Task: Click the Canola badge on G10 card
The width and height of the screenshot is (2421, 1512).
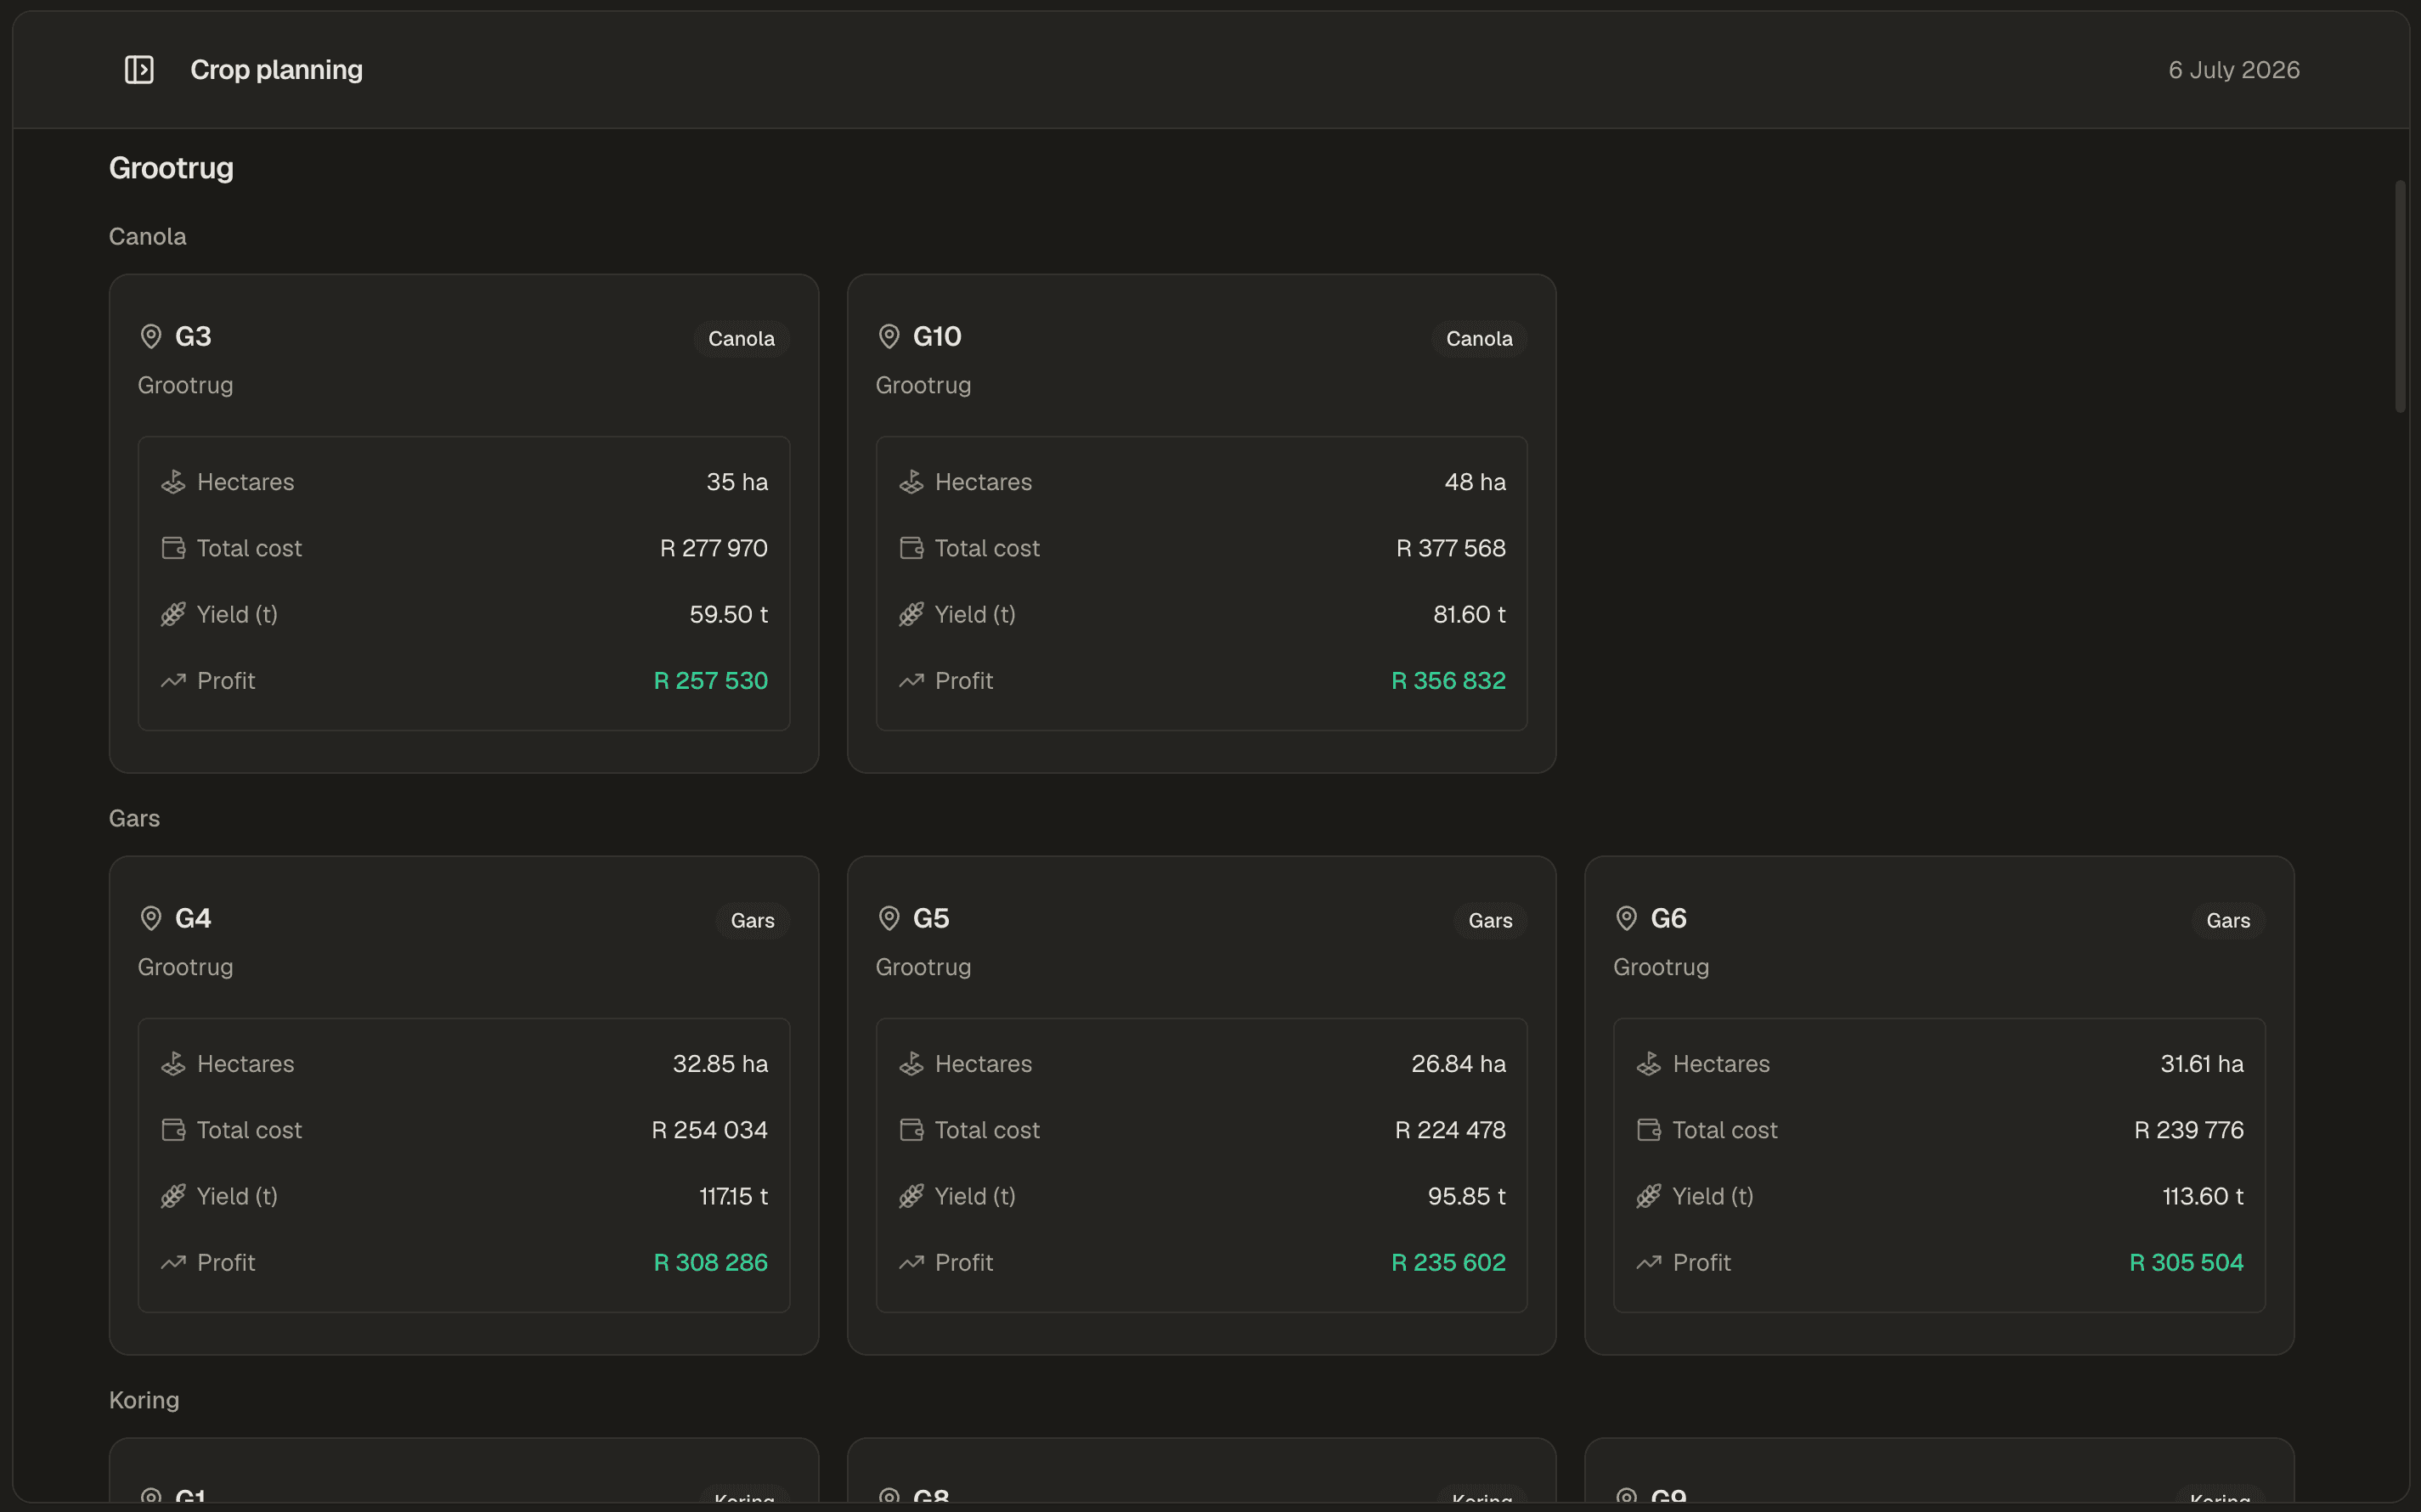Action: click(x=1479, y=339)
